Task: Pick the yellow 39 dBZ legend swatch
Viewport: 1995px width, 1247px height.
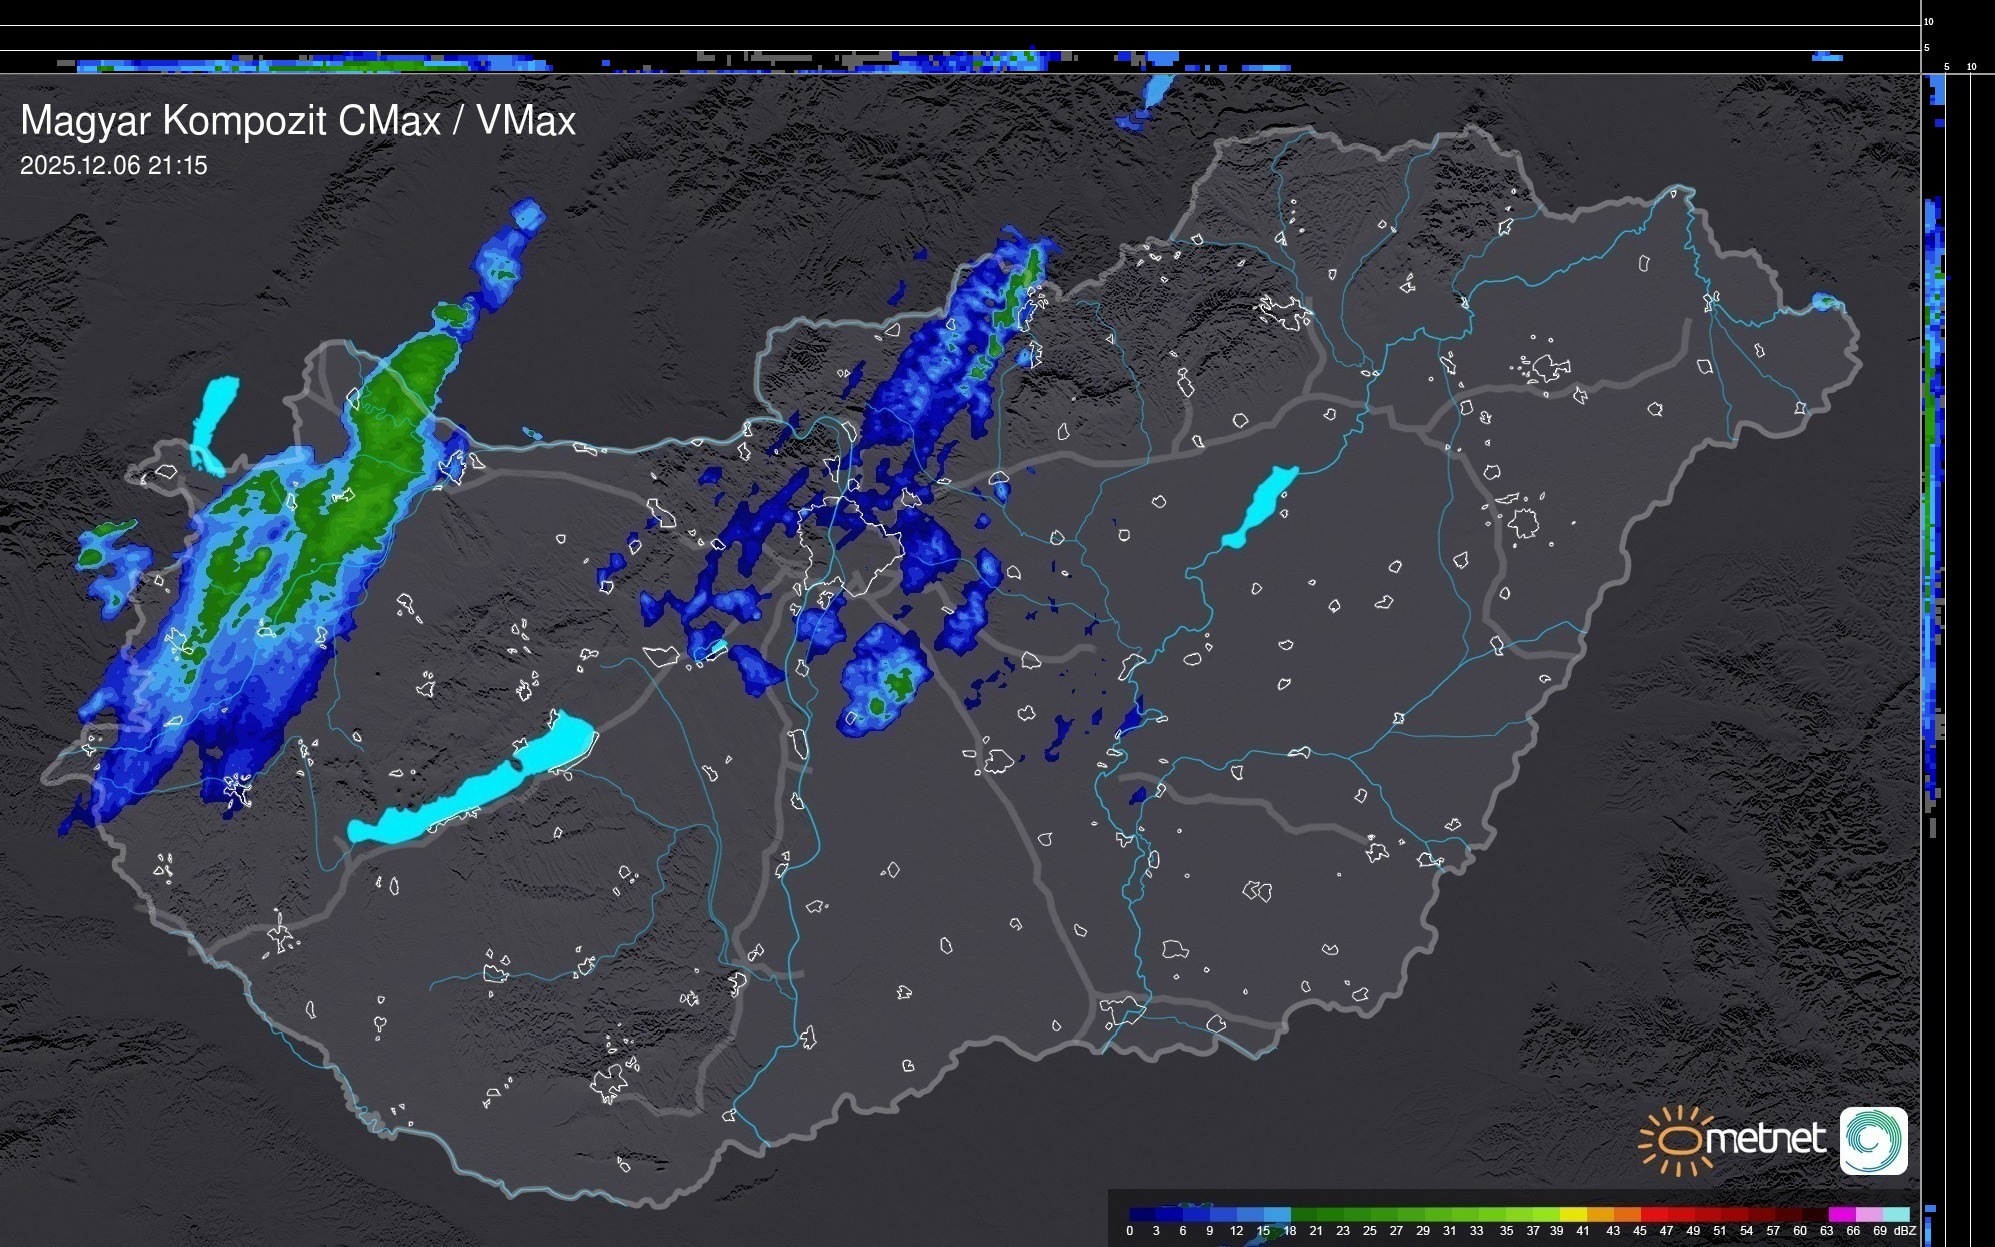Action: pyautogui.click(x=1573, y=1214)
